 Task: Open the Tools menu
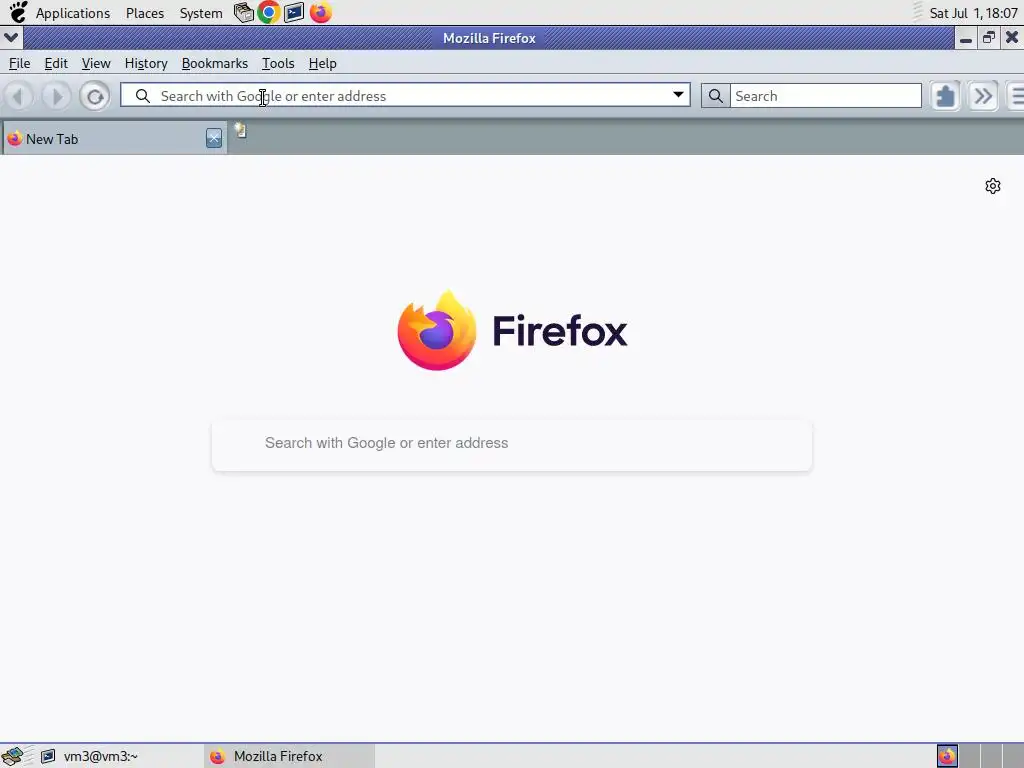pos(278,63)
